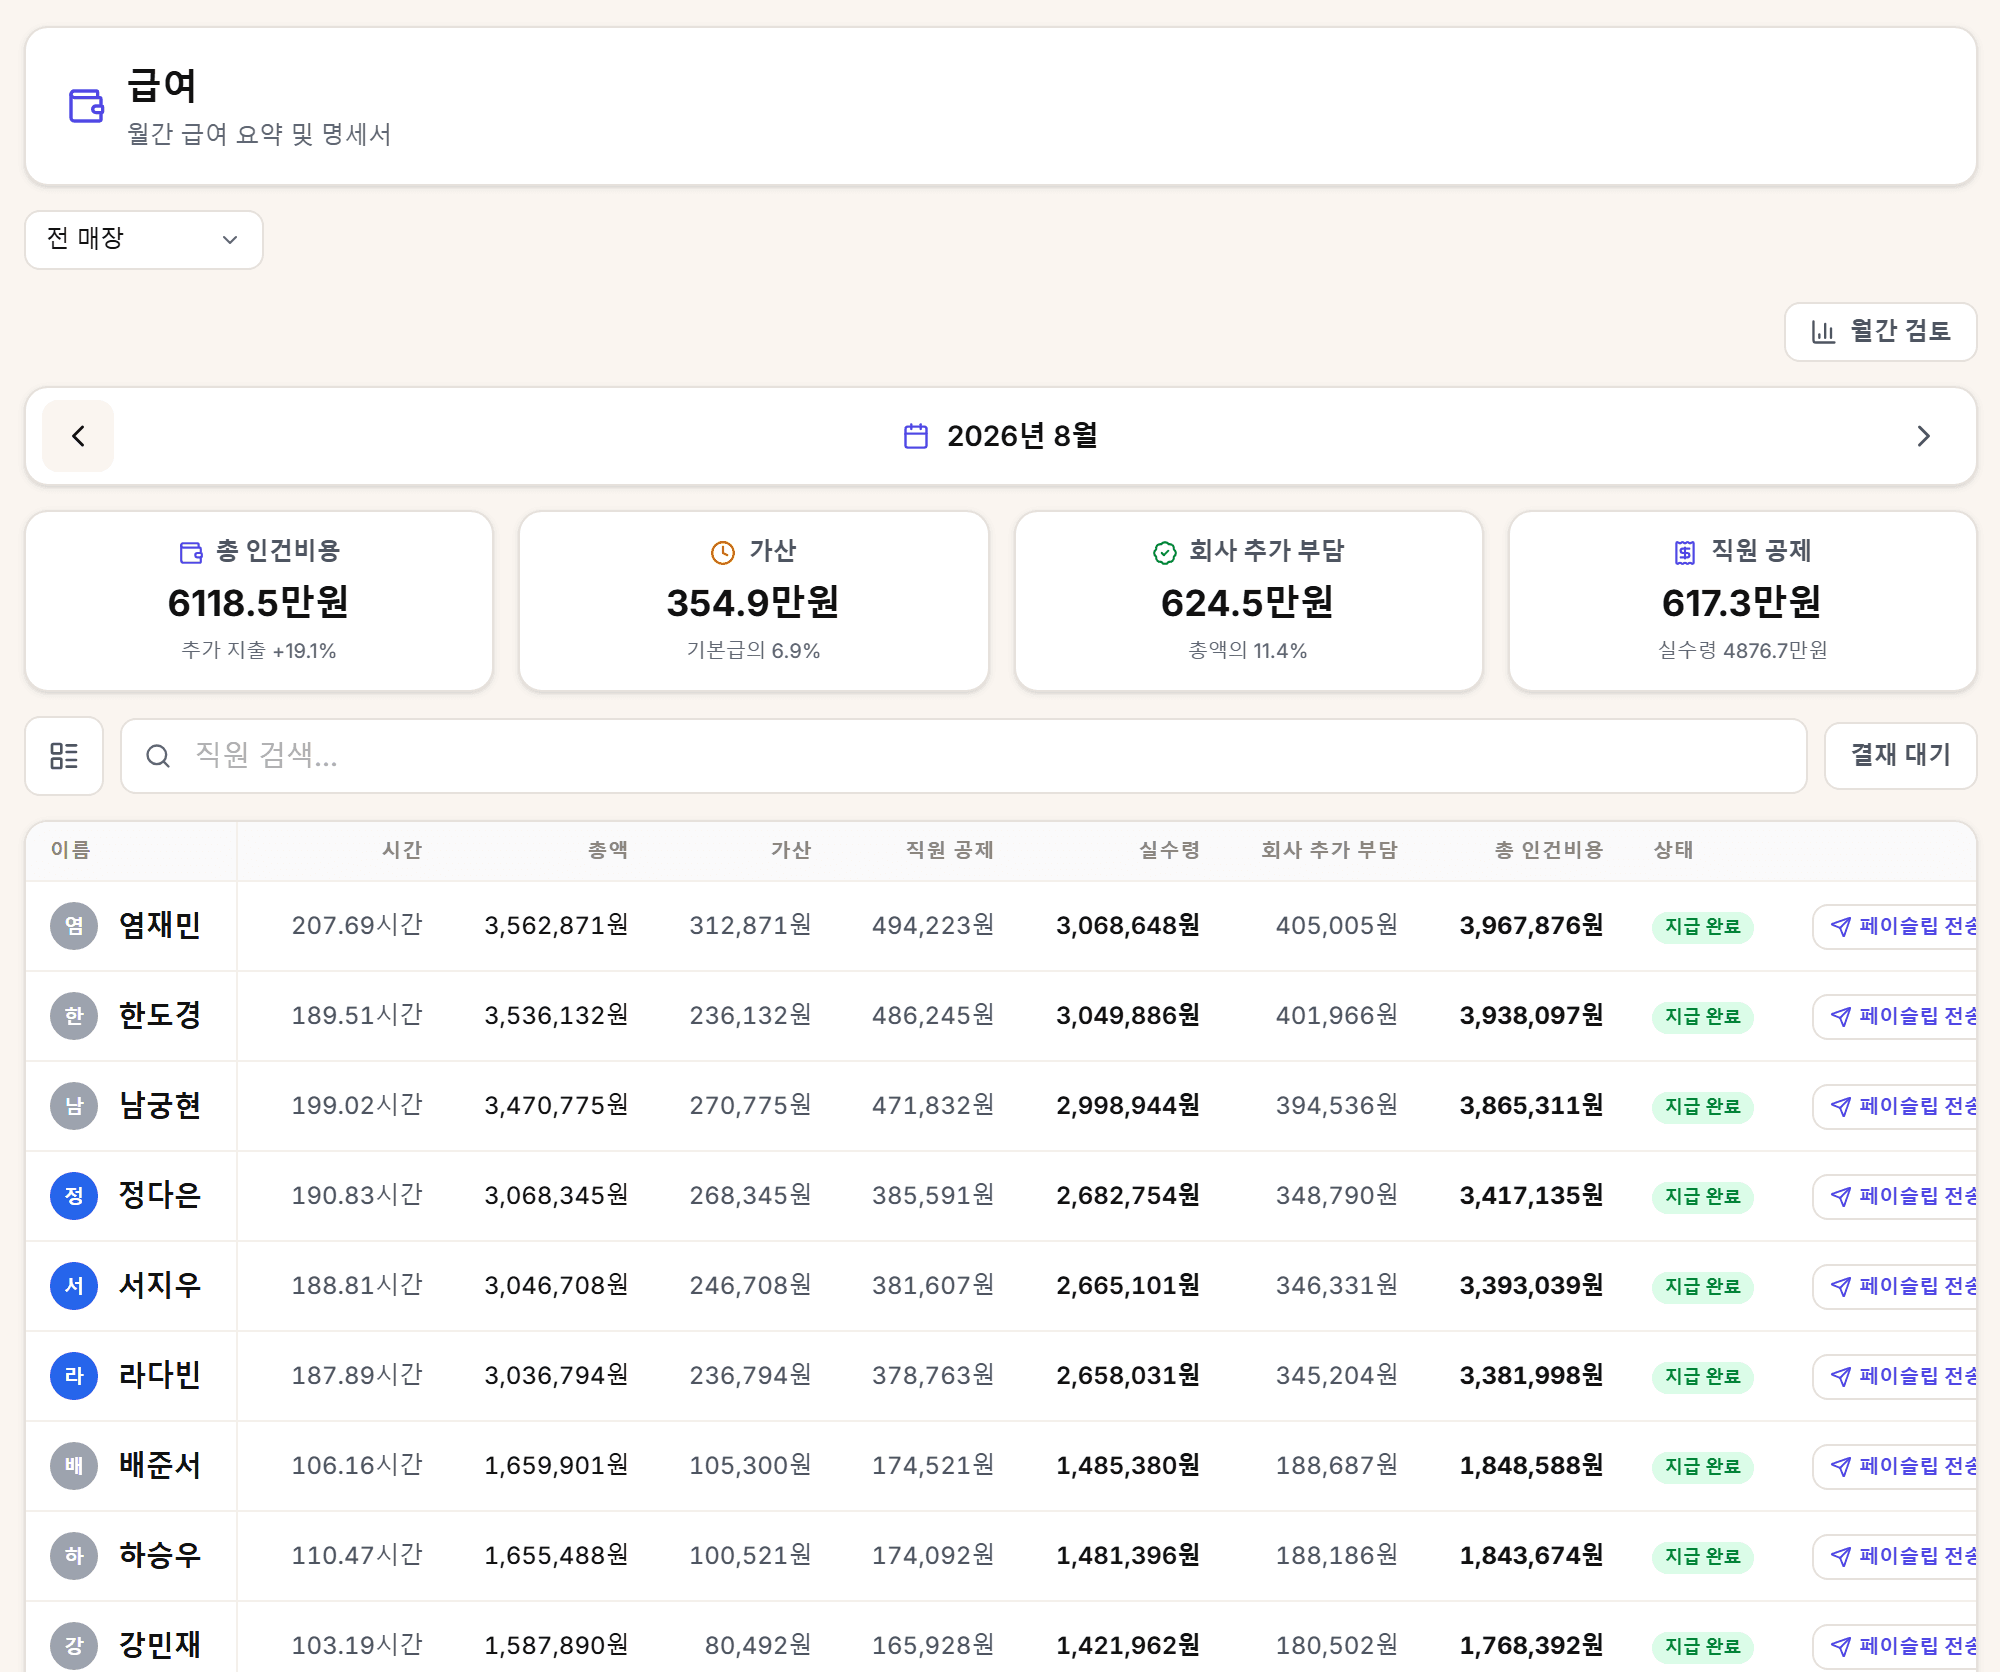
Task: Sort by the 실수령 column header
Action: point(1169,850)
